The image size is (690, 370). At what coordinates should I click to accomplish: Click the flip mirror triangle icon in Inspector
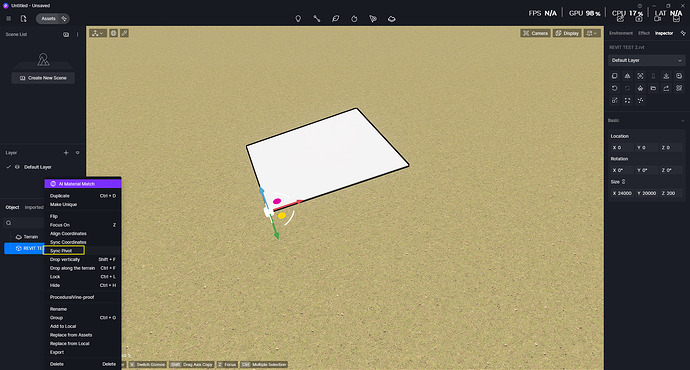click(x=627, y=76)
